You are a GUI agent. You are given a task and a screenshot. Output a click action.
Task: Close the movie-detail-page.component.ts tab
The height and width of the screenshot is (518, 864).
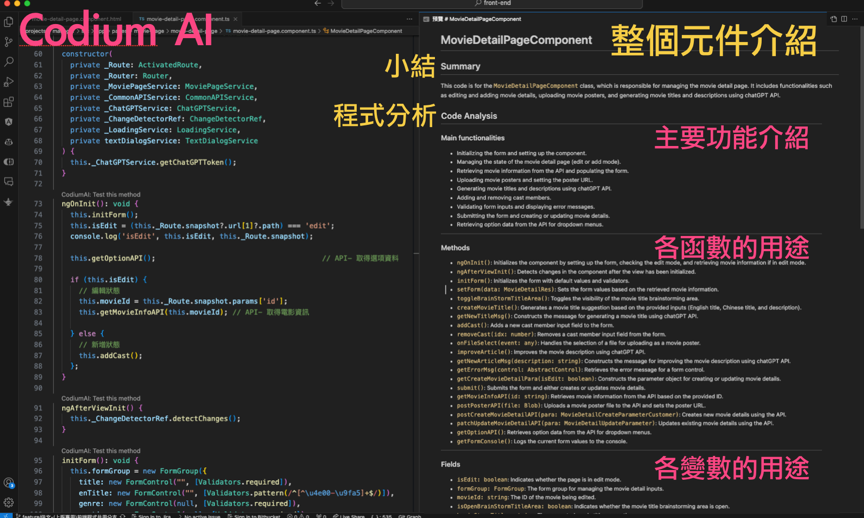point(235,19)
